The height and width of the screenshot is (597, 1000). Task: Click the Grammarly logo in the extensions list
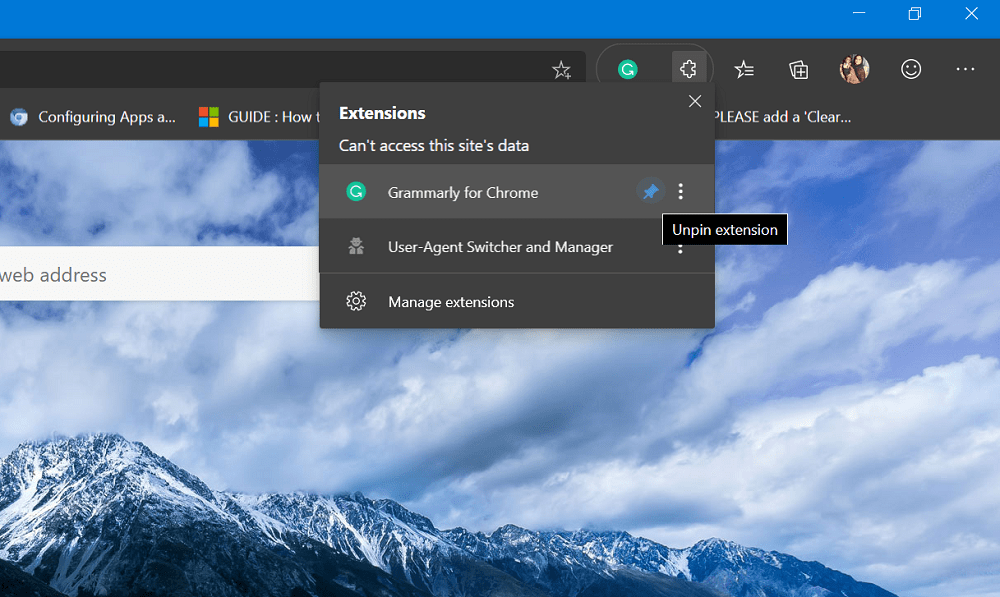[356, 191]
